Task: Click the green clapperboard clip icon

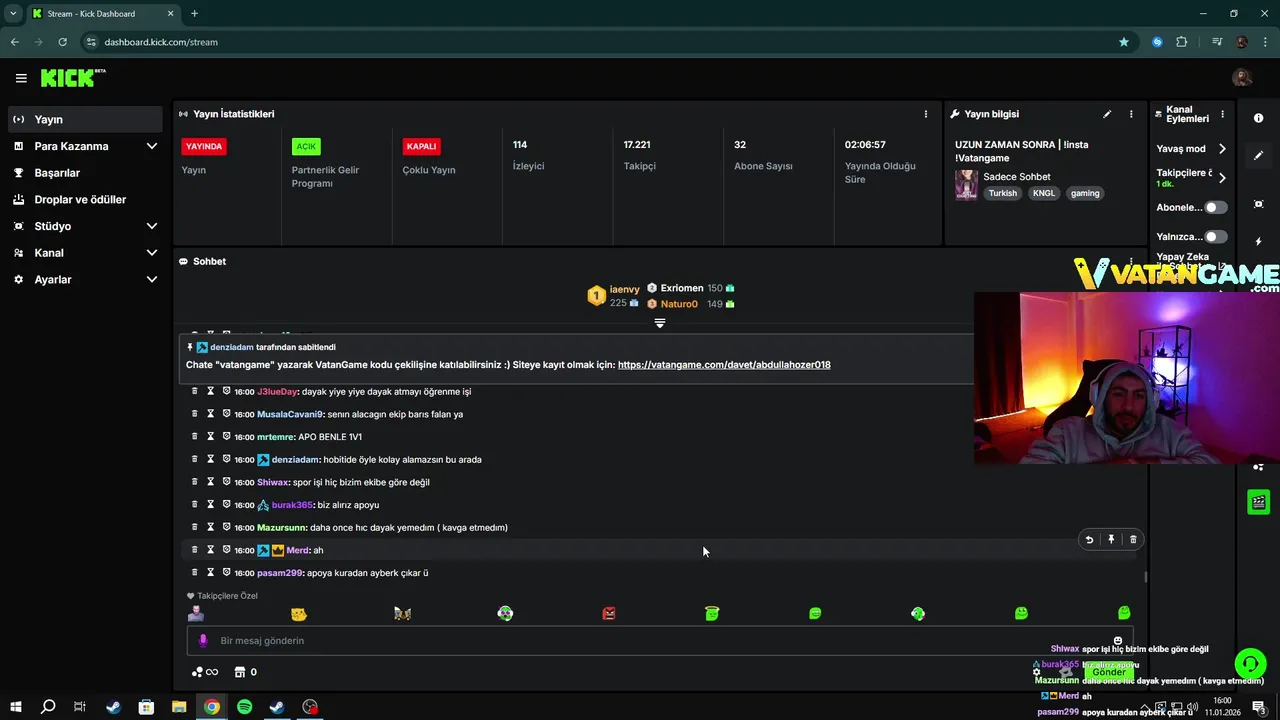Action: coord(1259,502)
